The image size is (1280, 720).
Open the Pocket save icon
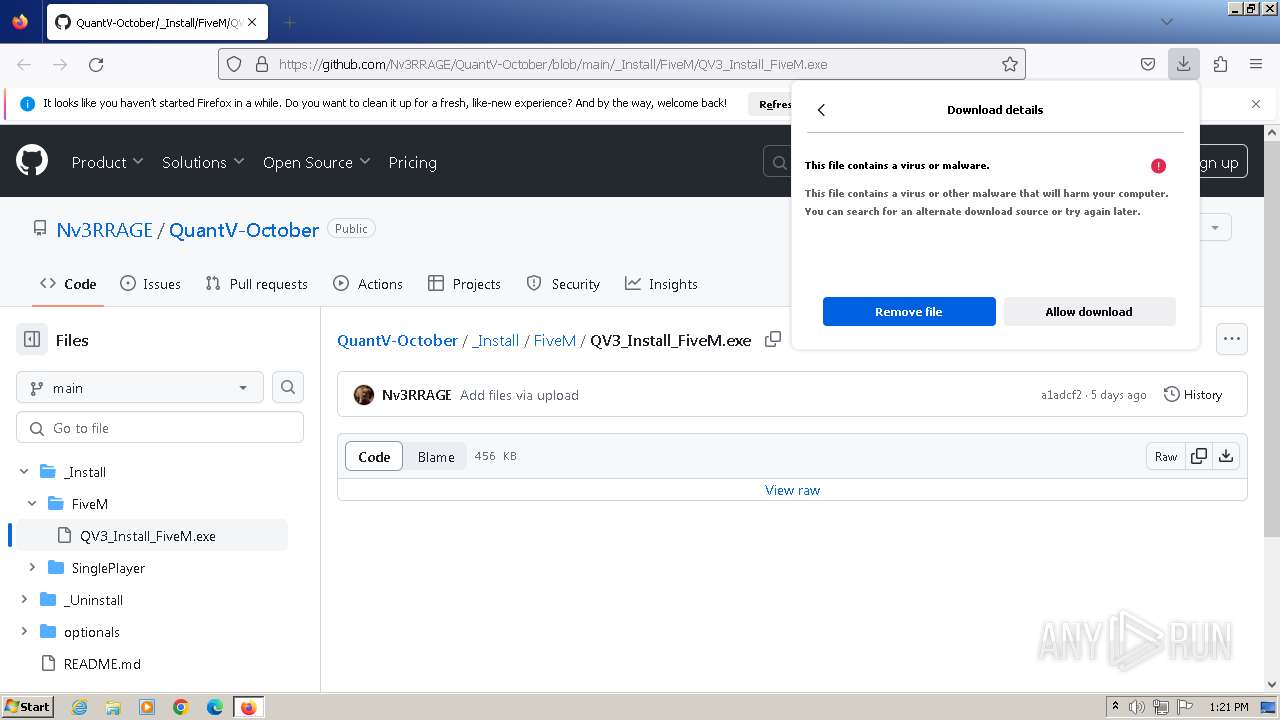[x=1148, y=64]
